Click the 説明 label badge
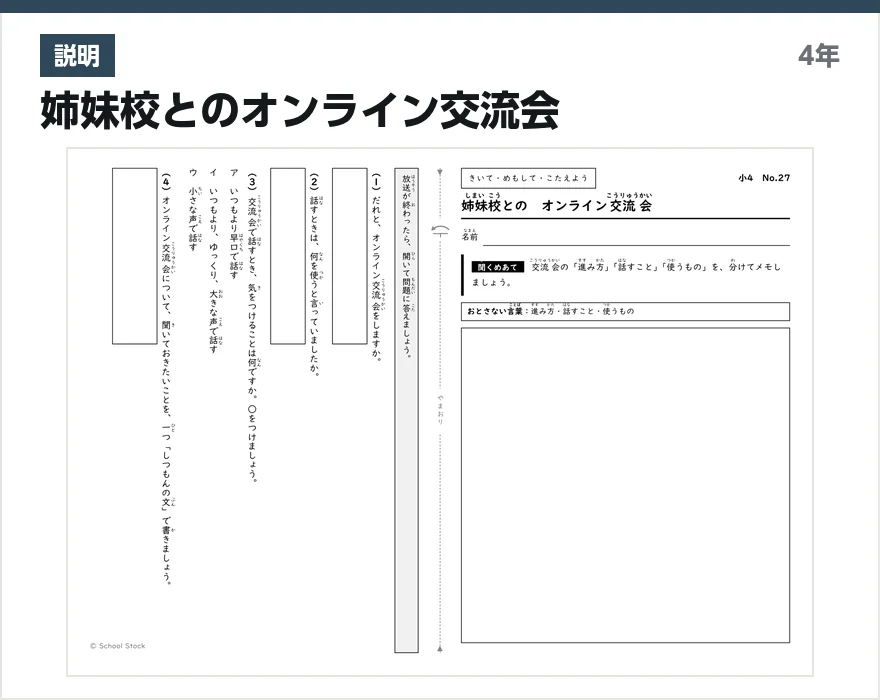 coord(77,56)
